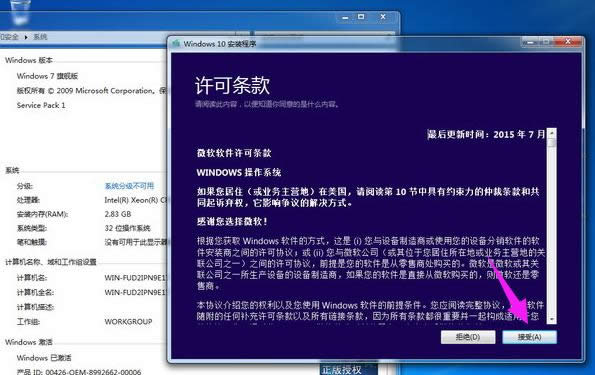
Task: Click the 感谢您选择微软！ line
Action: [x=232, y=221]
